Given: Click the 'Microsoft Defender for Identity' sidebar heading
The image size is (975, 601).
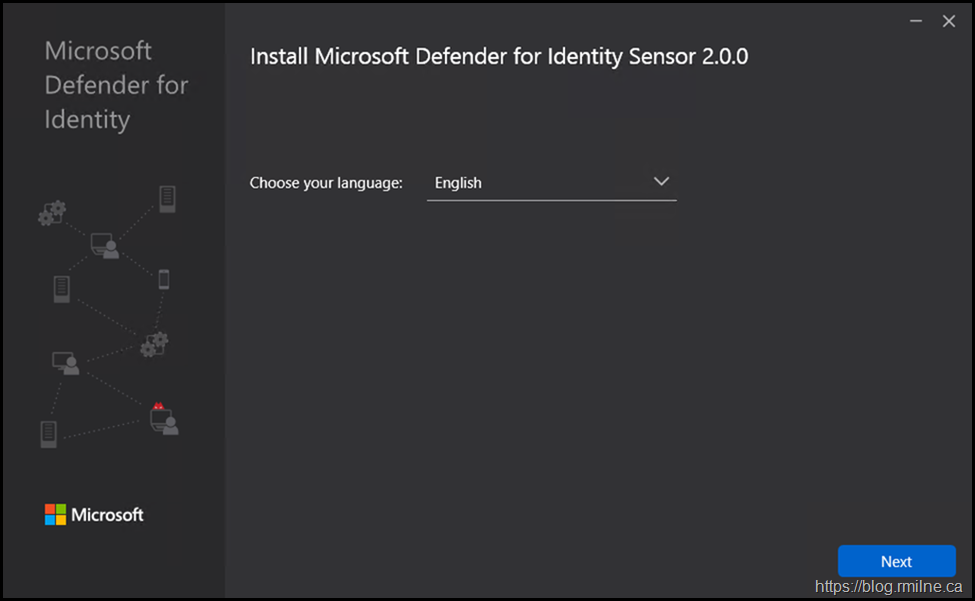Looking at the screenshot, I should (116, 85).
